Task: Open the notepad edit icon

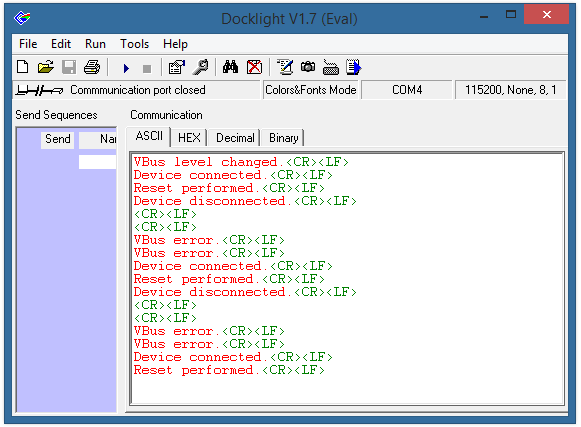Action: 285,67
